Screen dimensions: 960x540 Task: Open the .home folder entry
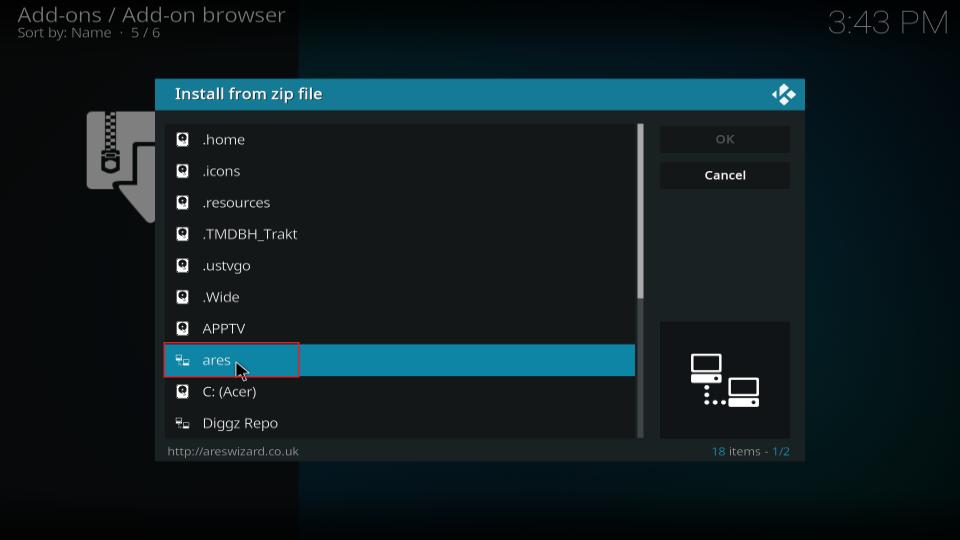(x=400, y=140)
